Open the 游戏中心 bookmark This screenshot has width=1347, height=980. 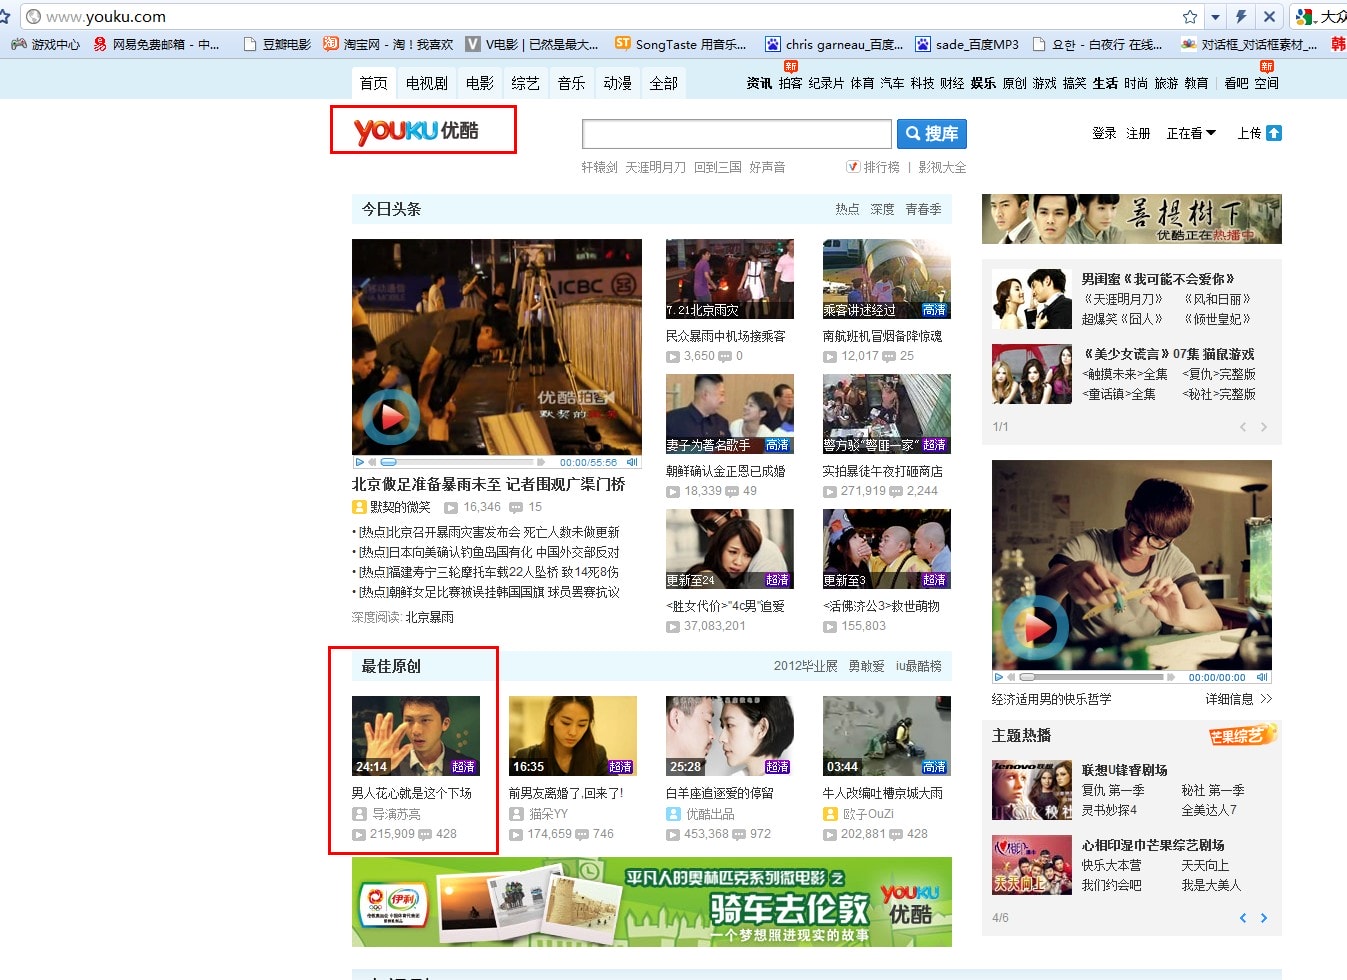[x=46, y=44]
